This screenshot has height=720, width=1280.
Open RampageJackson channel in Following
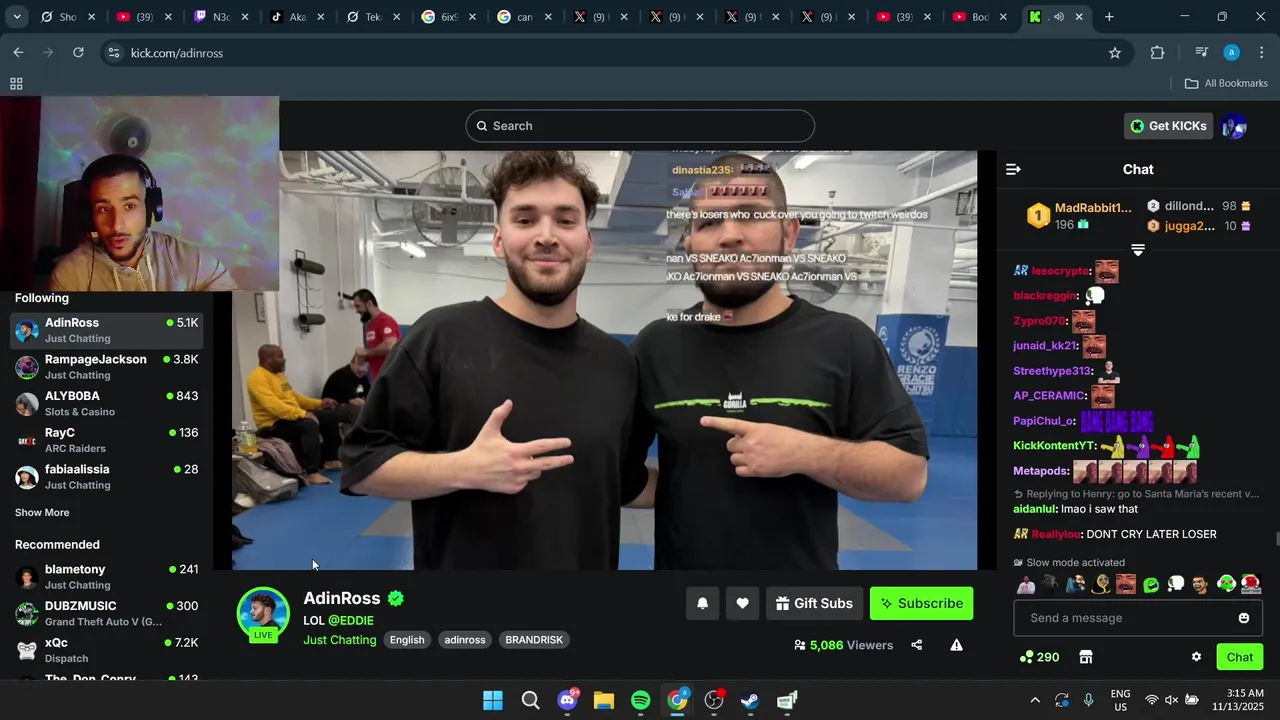106,367
